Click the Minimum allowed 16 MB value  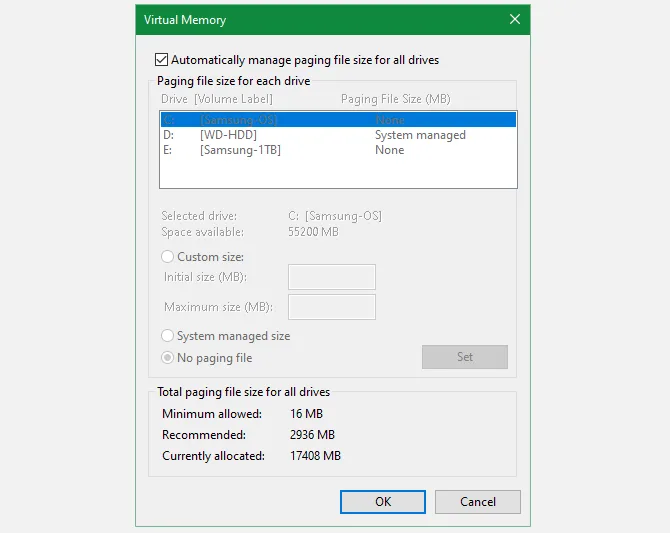[x=306, y=414]
